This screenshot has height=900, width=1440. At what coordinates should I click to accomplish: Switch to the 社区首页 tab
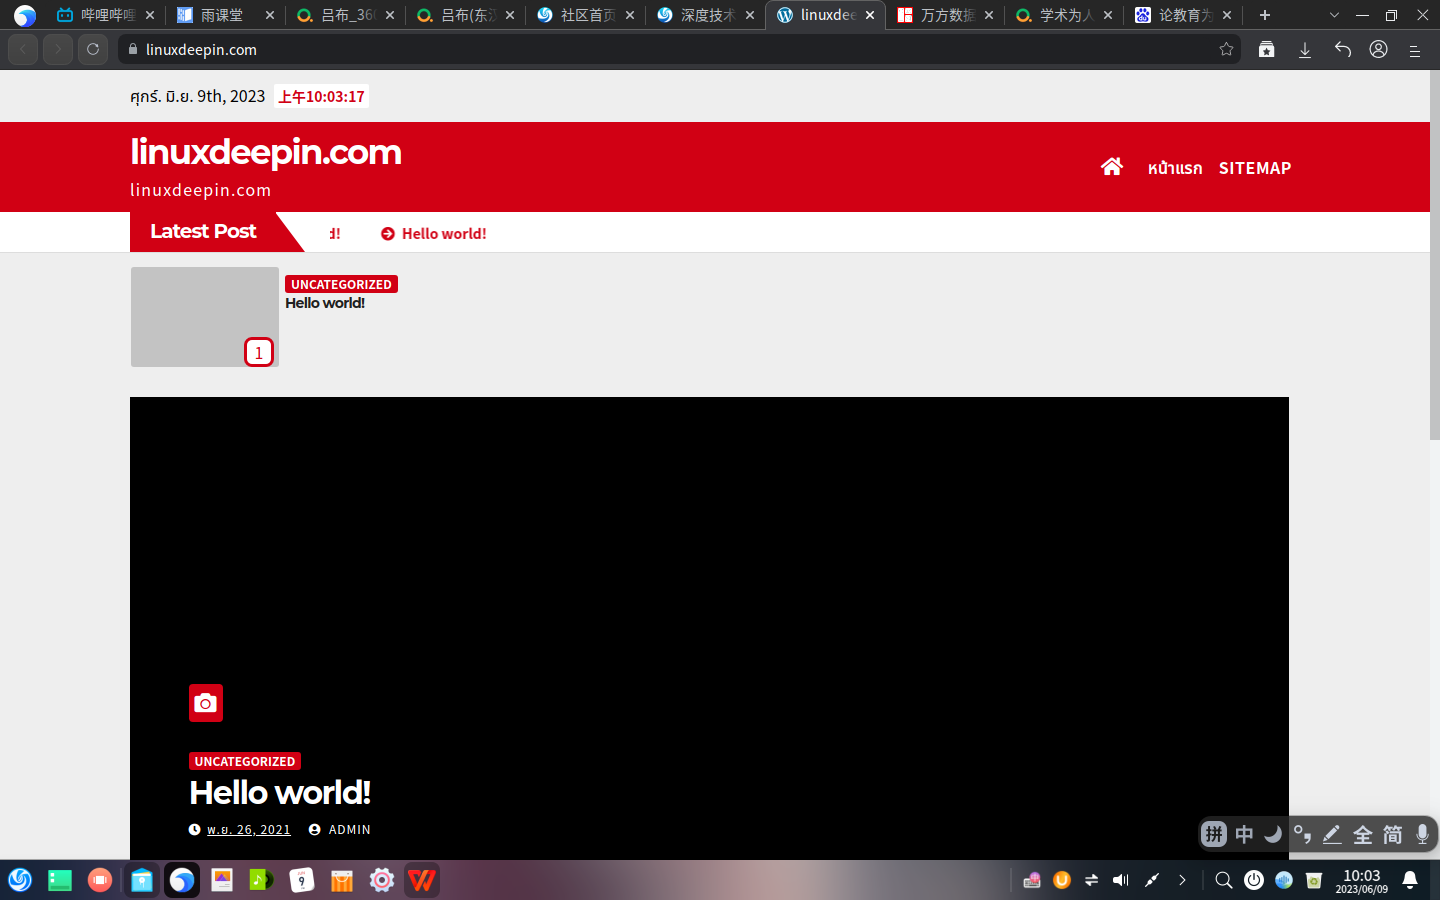click(586, 15)
